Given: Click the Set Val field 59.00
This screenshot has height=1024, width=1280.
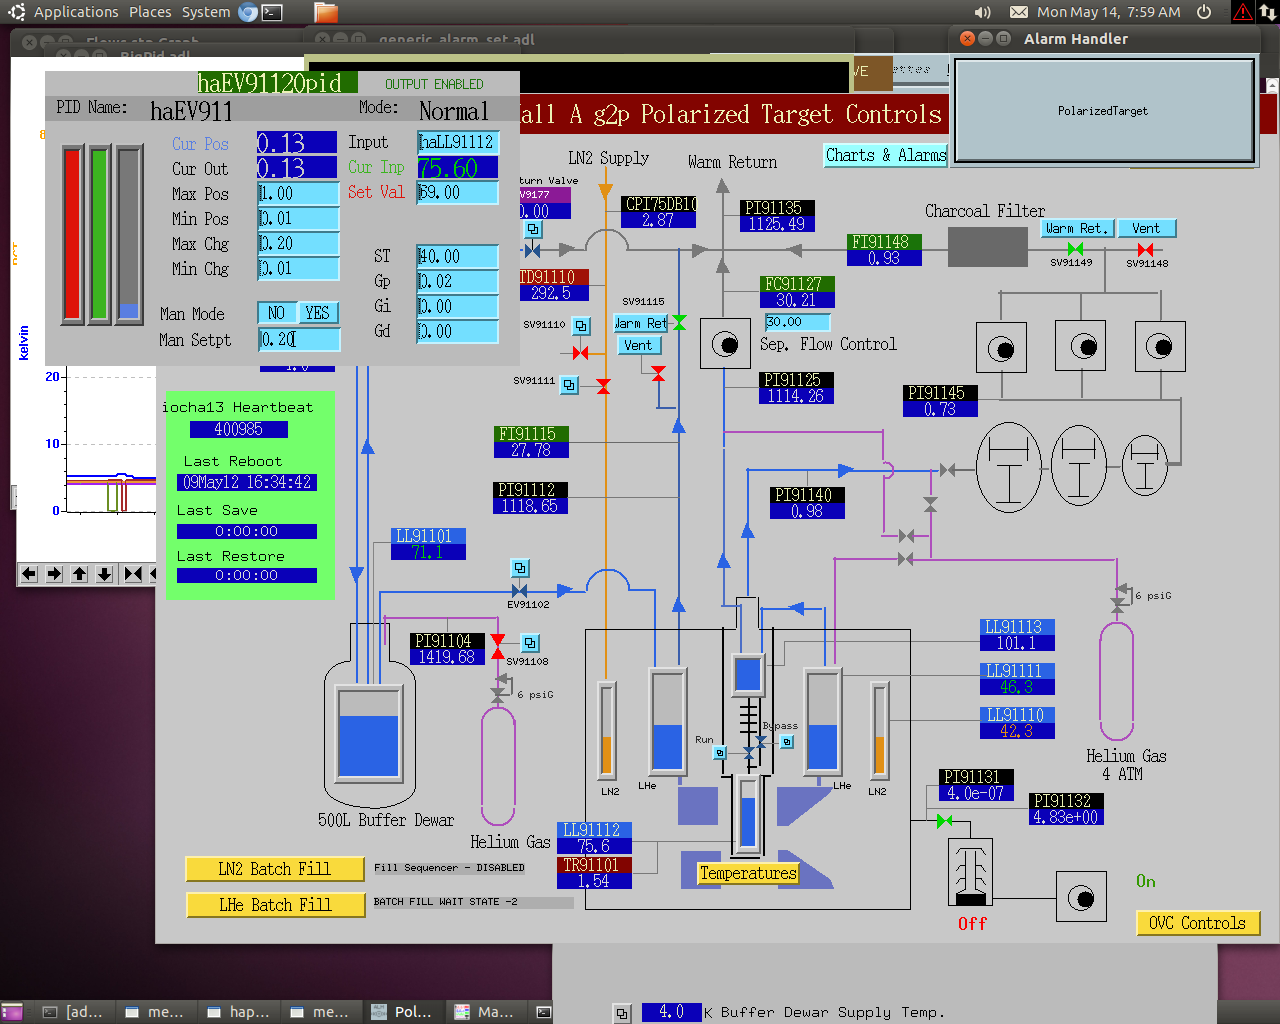Looking at the screenshot, I should pos(458,192).
